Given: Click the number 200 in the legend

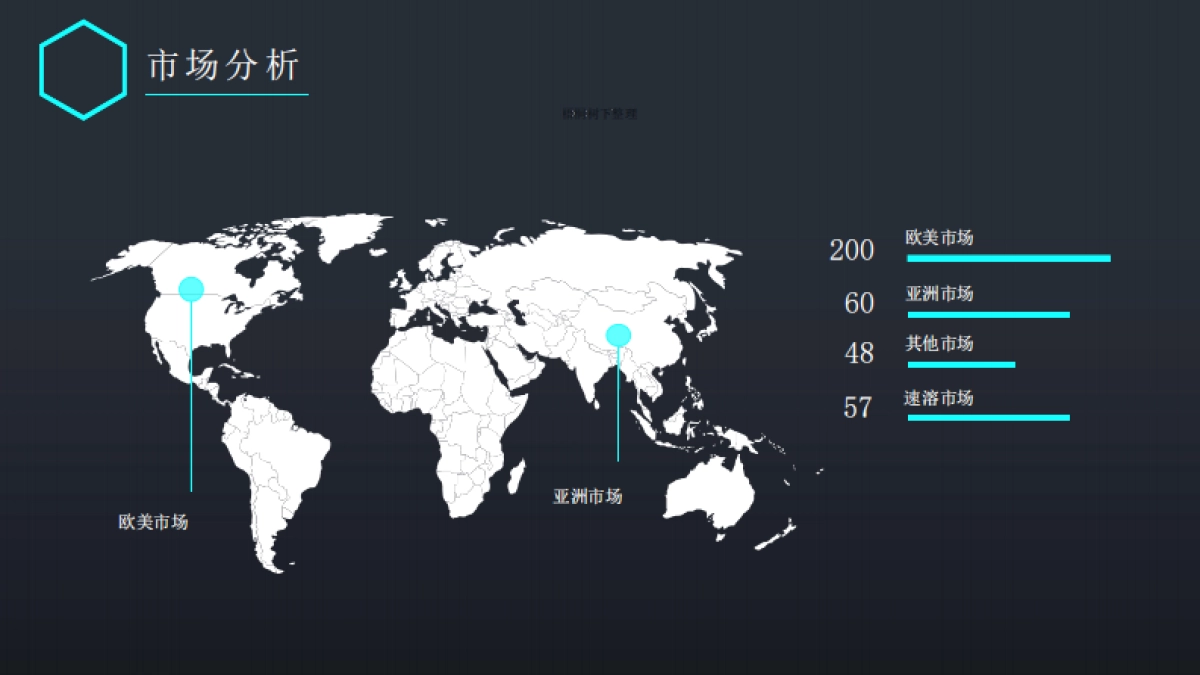Looking at the screenshot, I should coord(852,251).
